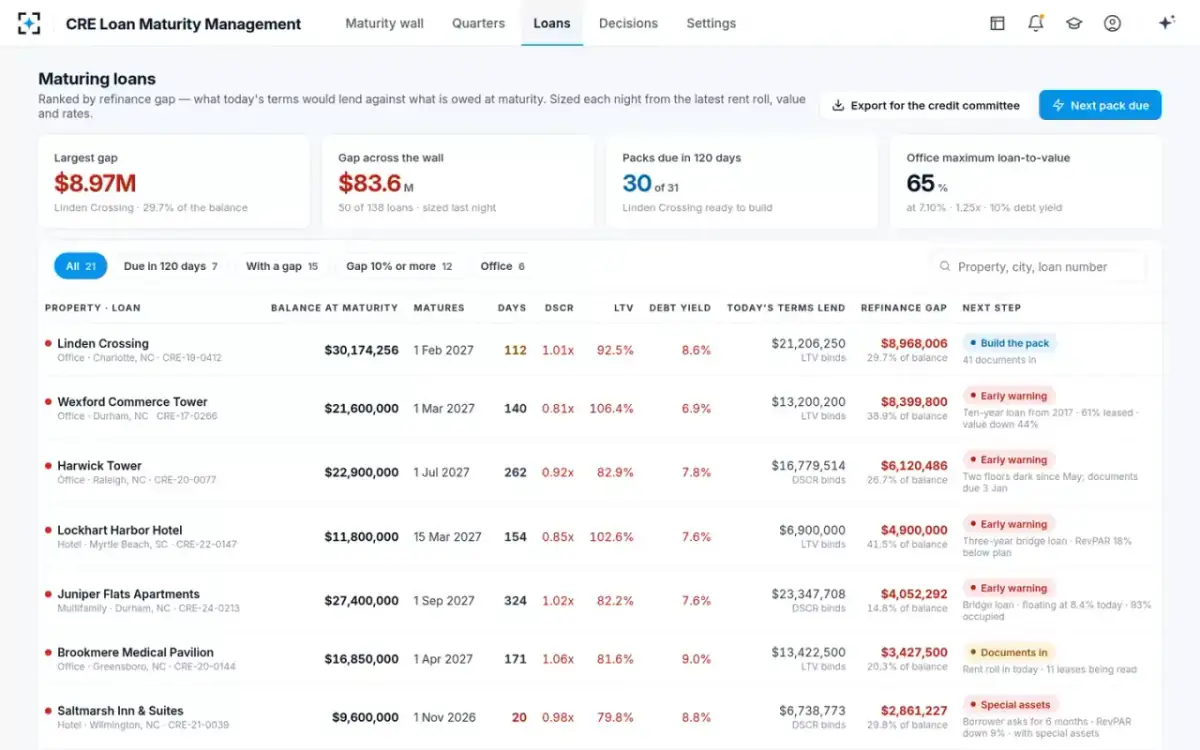Open the sparkle AI assistant icon
This screenshot has width=1200, height=750.
click(1166, 23)
